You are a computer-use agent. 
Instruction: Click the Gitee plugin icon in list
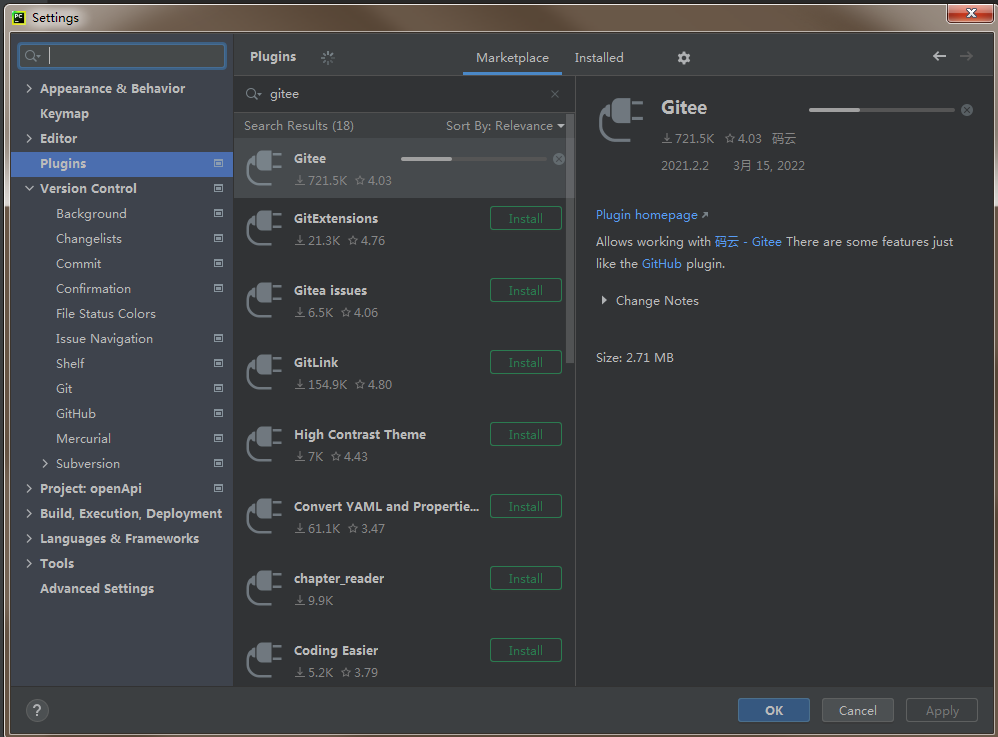coord(264,168)
